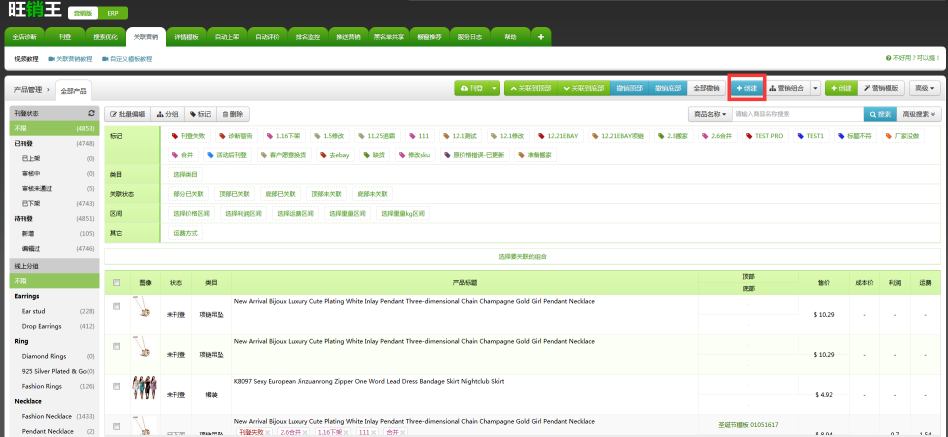Open the 服务日志 tab
This screenshot has width=948, height=437.
click(x=470, y=37)
